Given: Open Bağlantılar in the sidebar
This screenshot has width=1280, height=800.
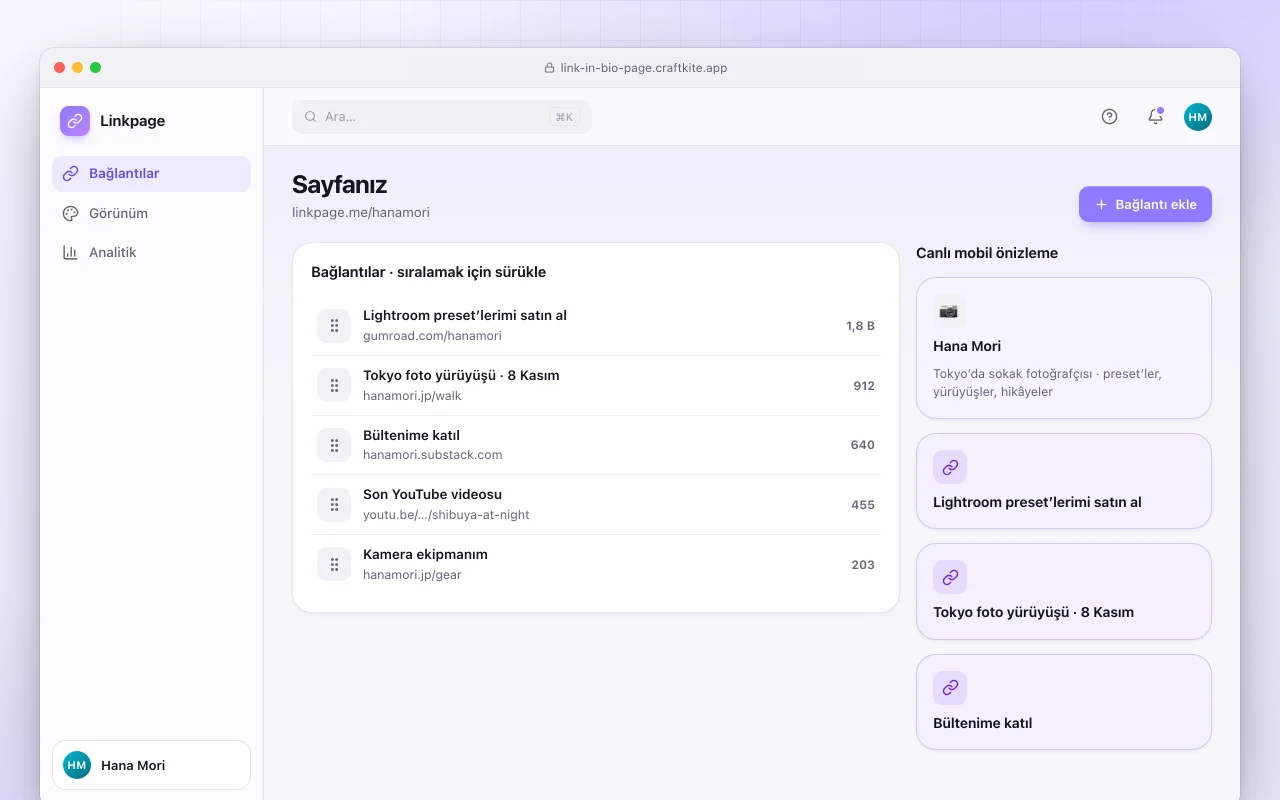Looking at the screenshot, I should pyautogui.click(x=151, y=174).
